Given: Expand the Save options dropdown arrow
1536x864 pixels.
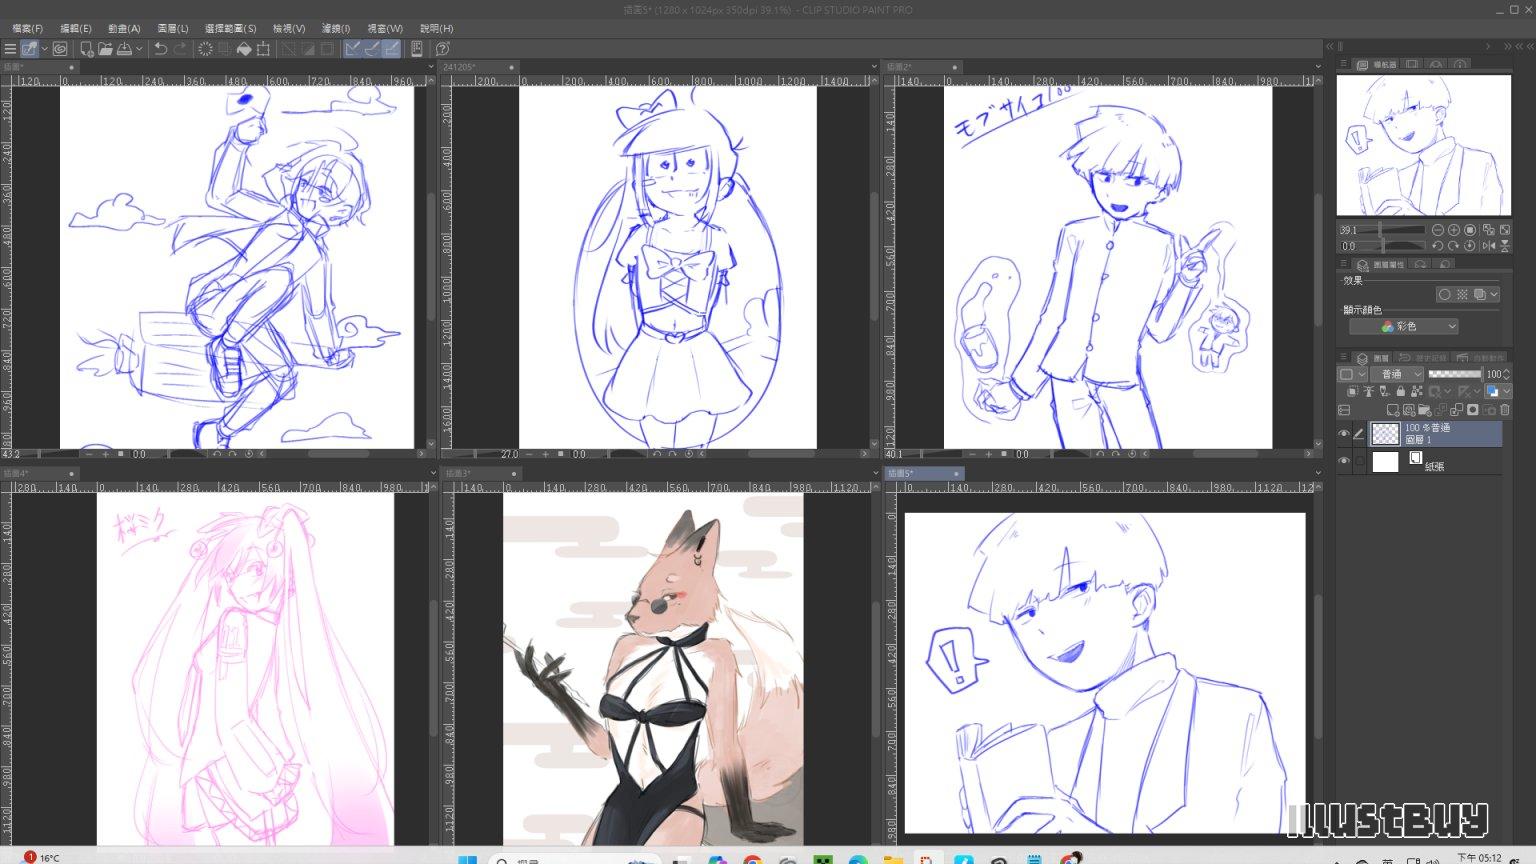Looking at the screenshot, I should pyautogui.click(x=139, y=49).
